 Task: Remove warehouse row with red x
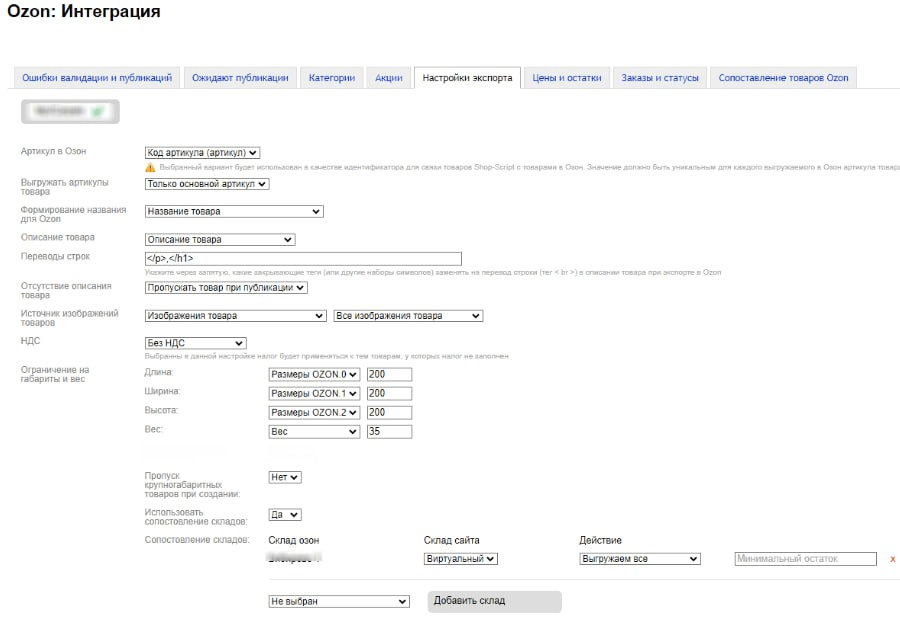pyautogui.click(x=893, y=559)
